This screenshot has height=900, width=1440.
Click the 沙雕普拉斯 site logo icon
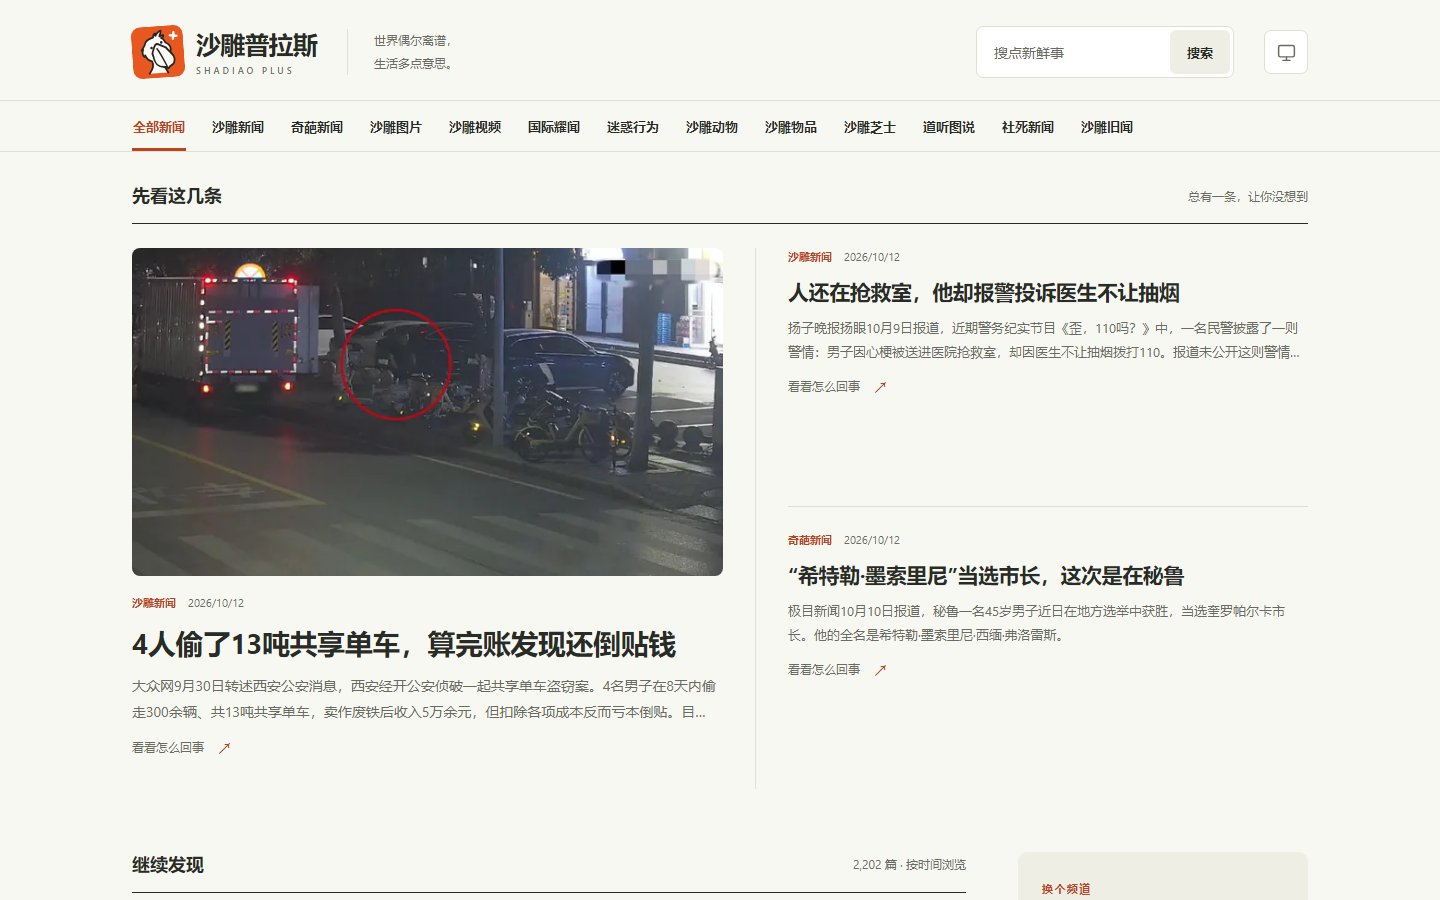point(158,52)
